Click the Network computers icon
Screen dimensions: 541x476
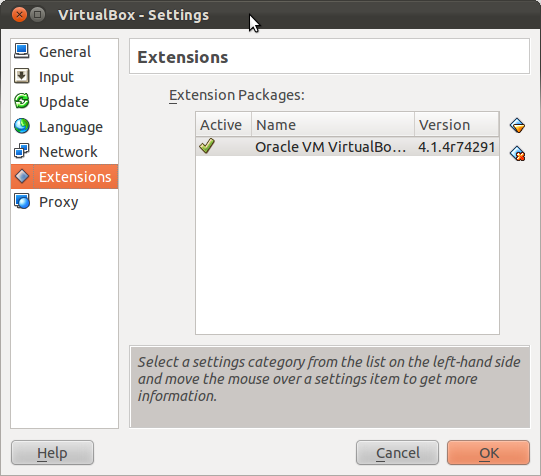[x=22, y=151]
